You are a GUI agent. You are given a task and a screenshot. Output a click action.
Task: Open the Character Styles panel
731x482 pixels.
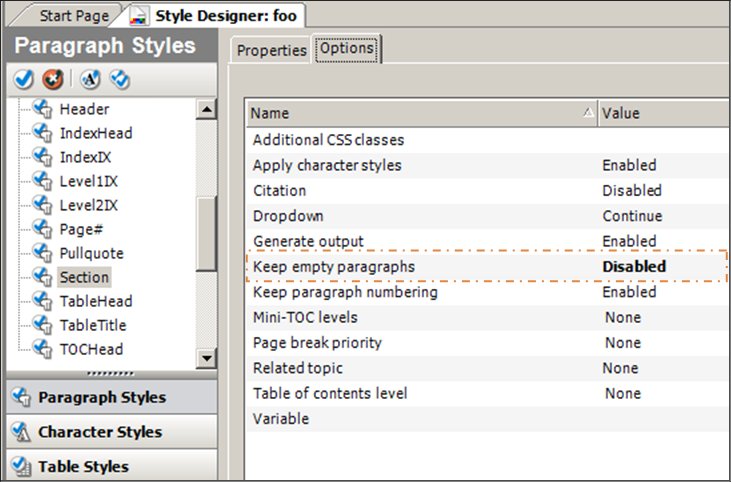(x=100, y=433)
